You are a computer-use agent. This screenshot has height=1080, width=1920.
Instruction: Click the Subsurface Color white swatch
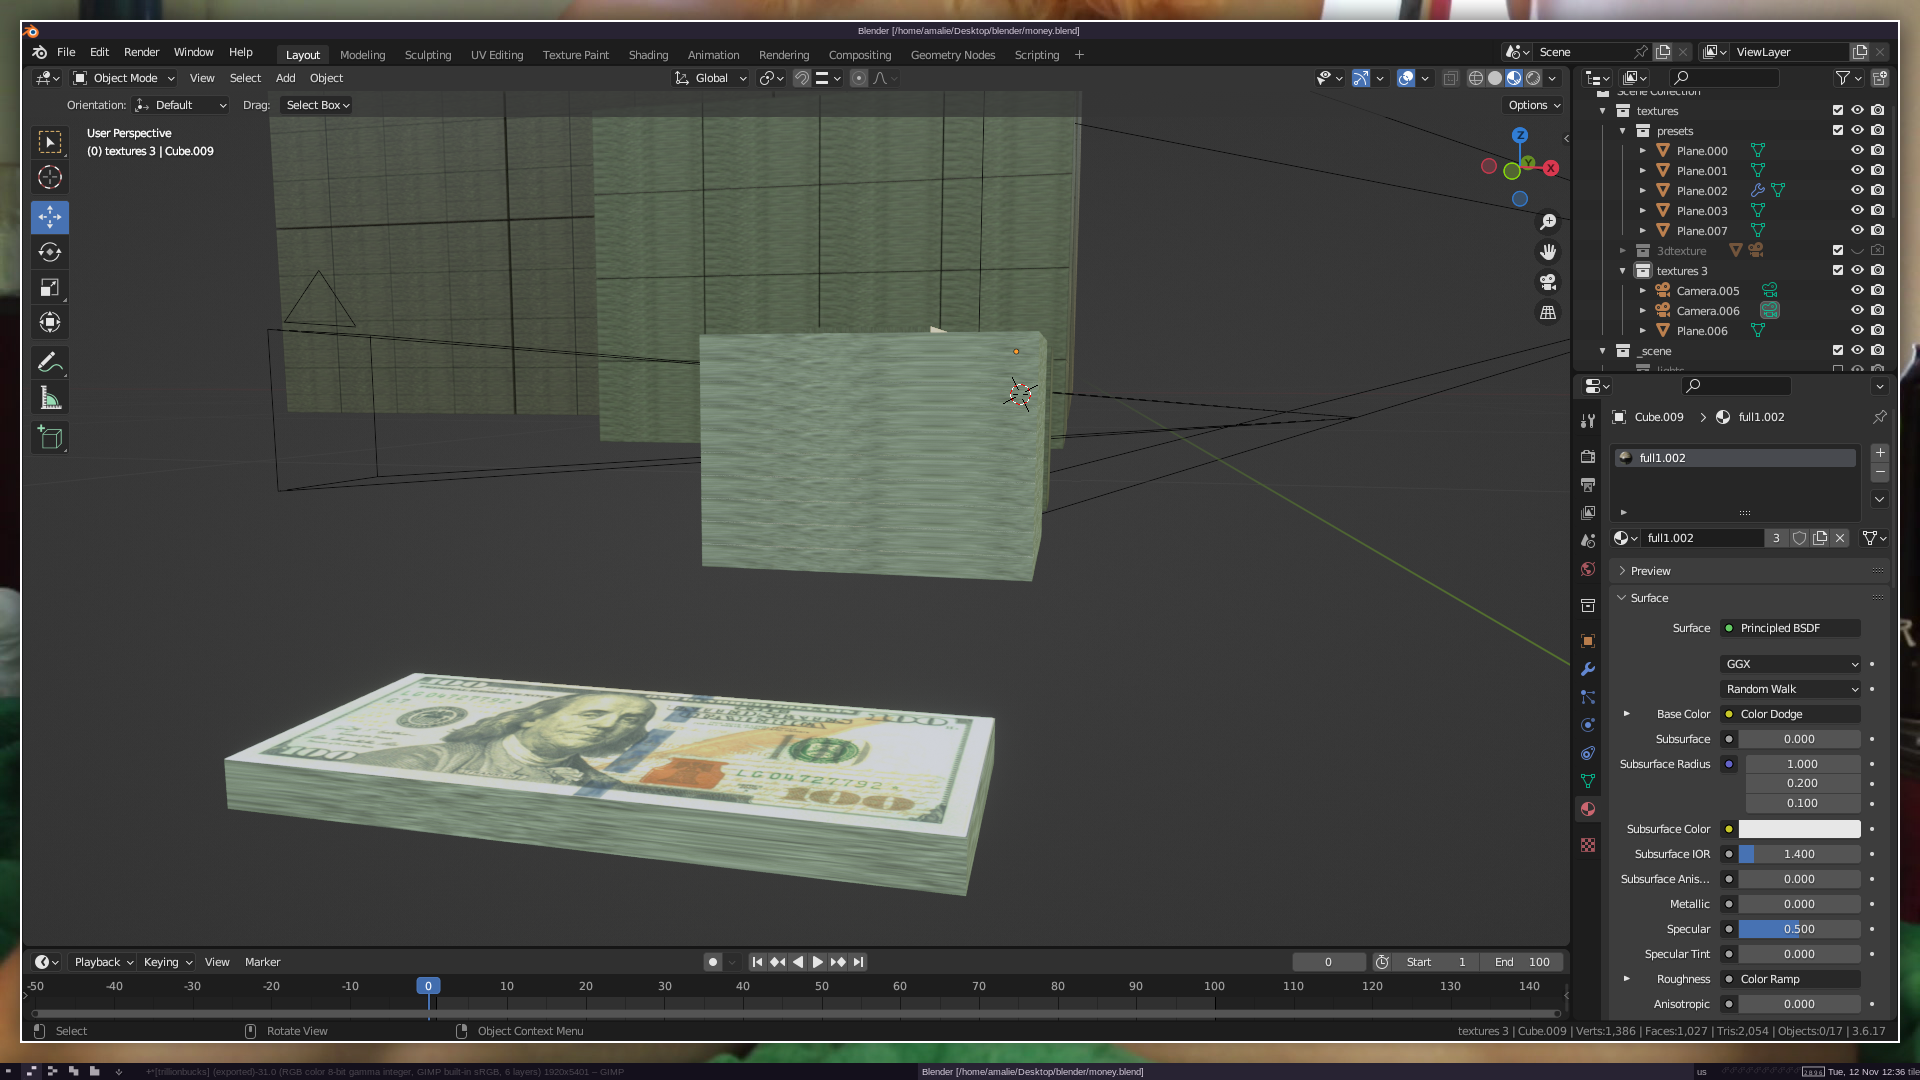click(x=1799, y=829)
